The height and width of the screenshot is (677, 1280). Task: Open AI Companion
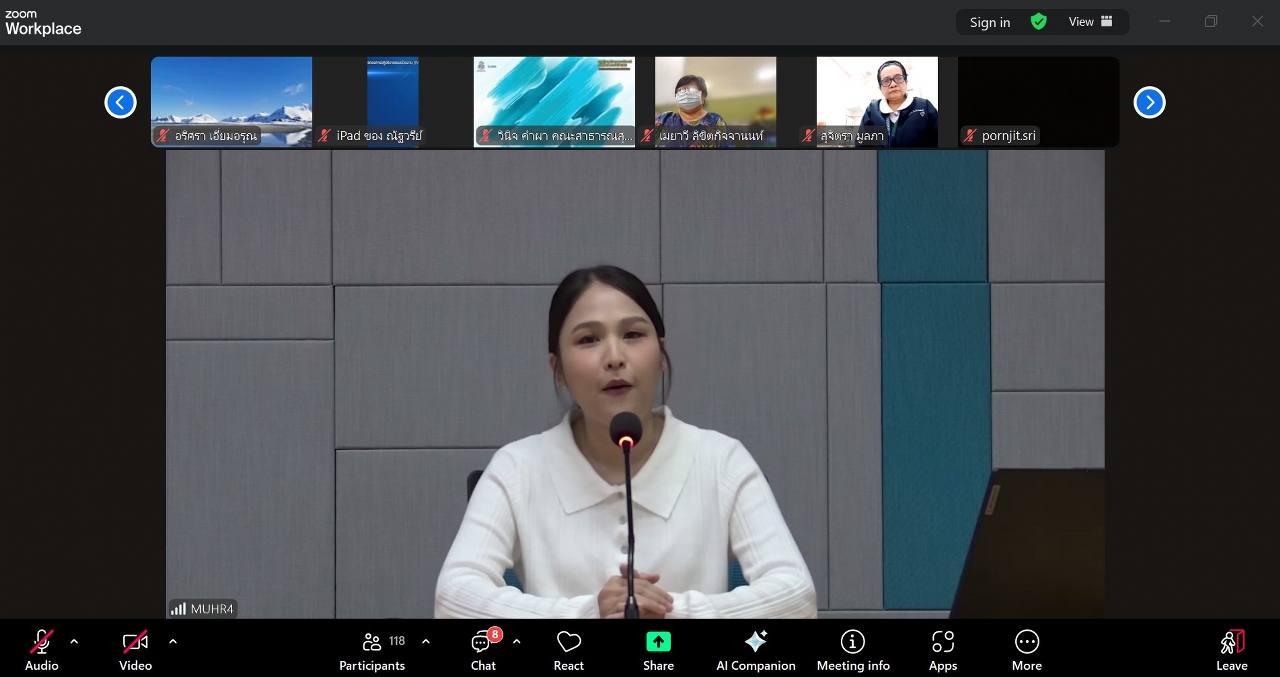pyautogui.click(x=755, y=650)
